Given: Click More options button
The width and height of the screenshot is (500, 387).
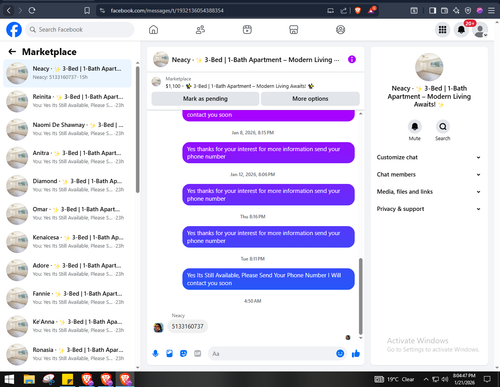Looking at the screenshot, I should (x=310, y=99).
